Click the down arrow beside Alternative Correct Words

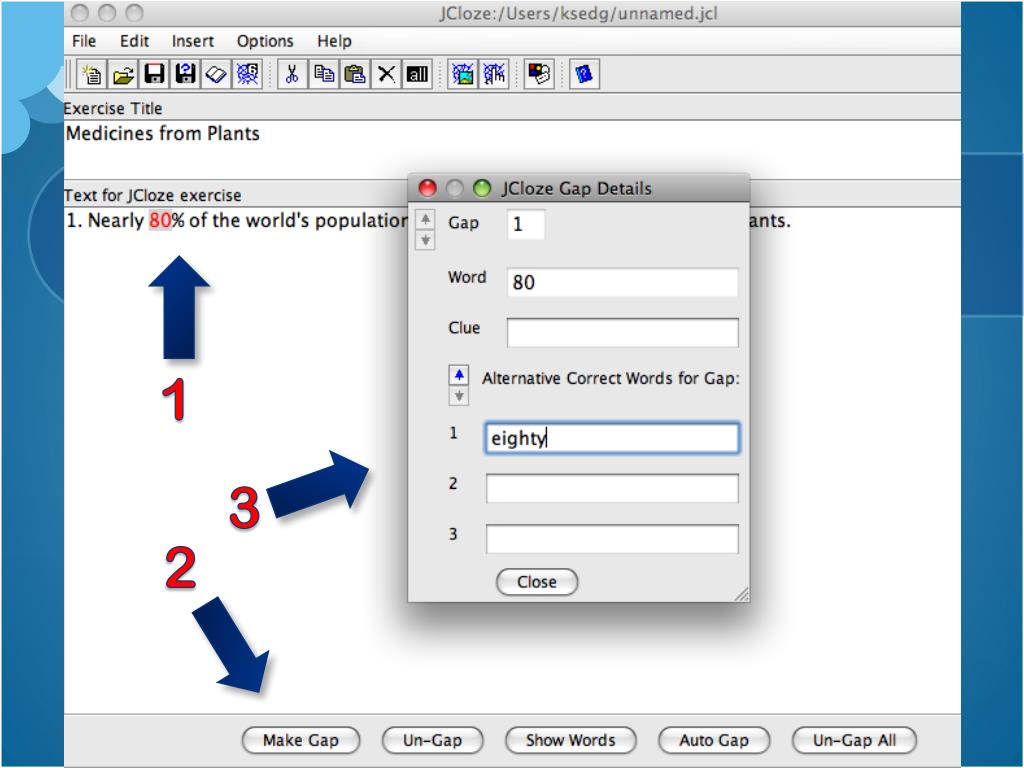tap(459, 396)
